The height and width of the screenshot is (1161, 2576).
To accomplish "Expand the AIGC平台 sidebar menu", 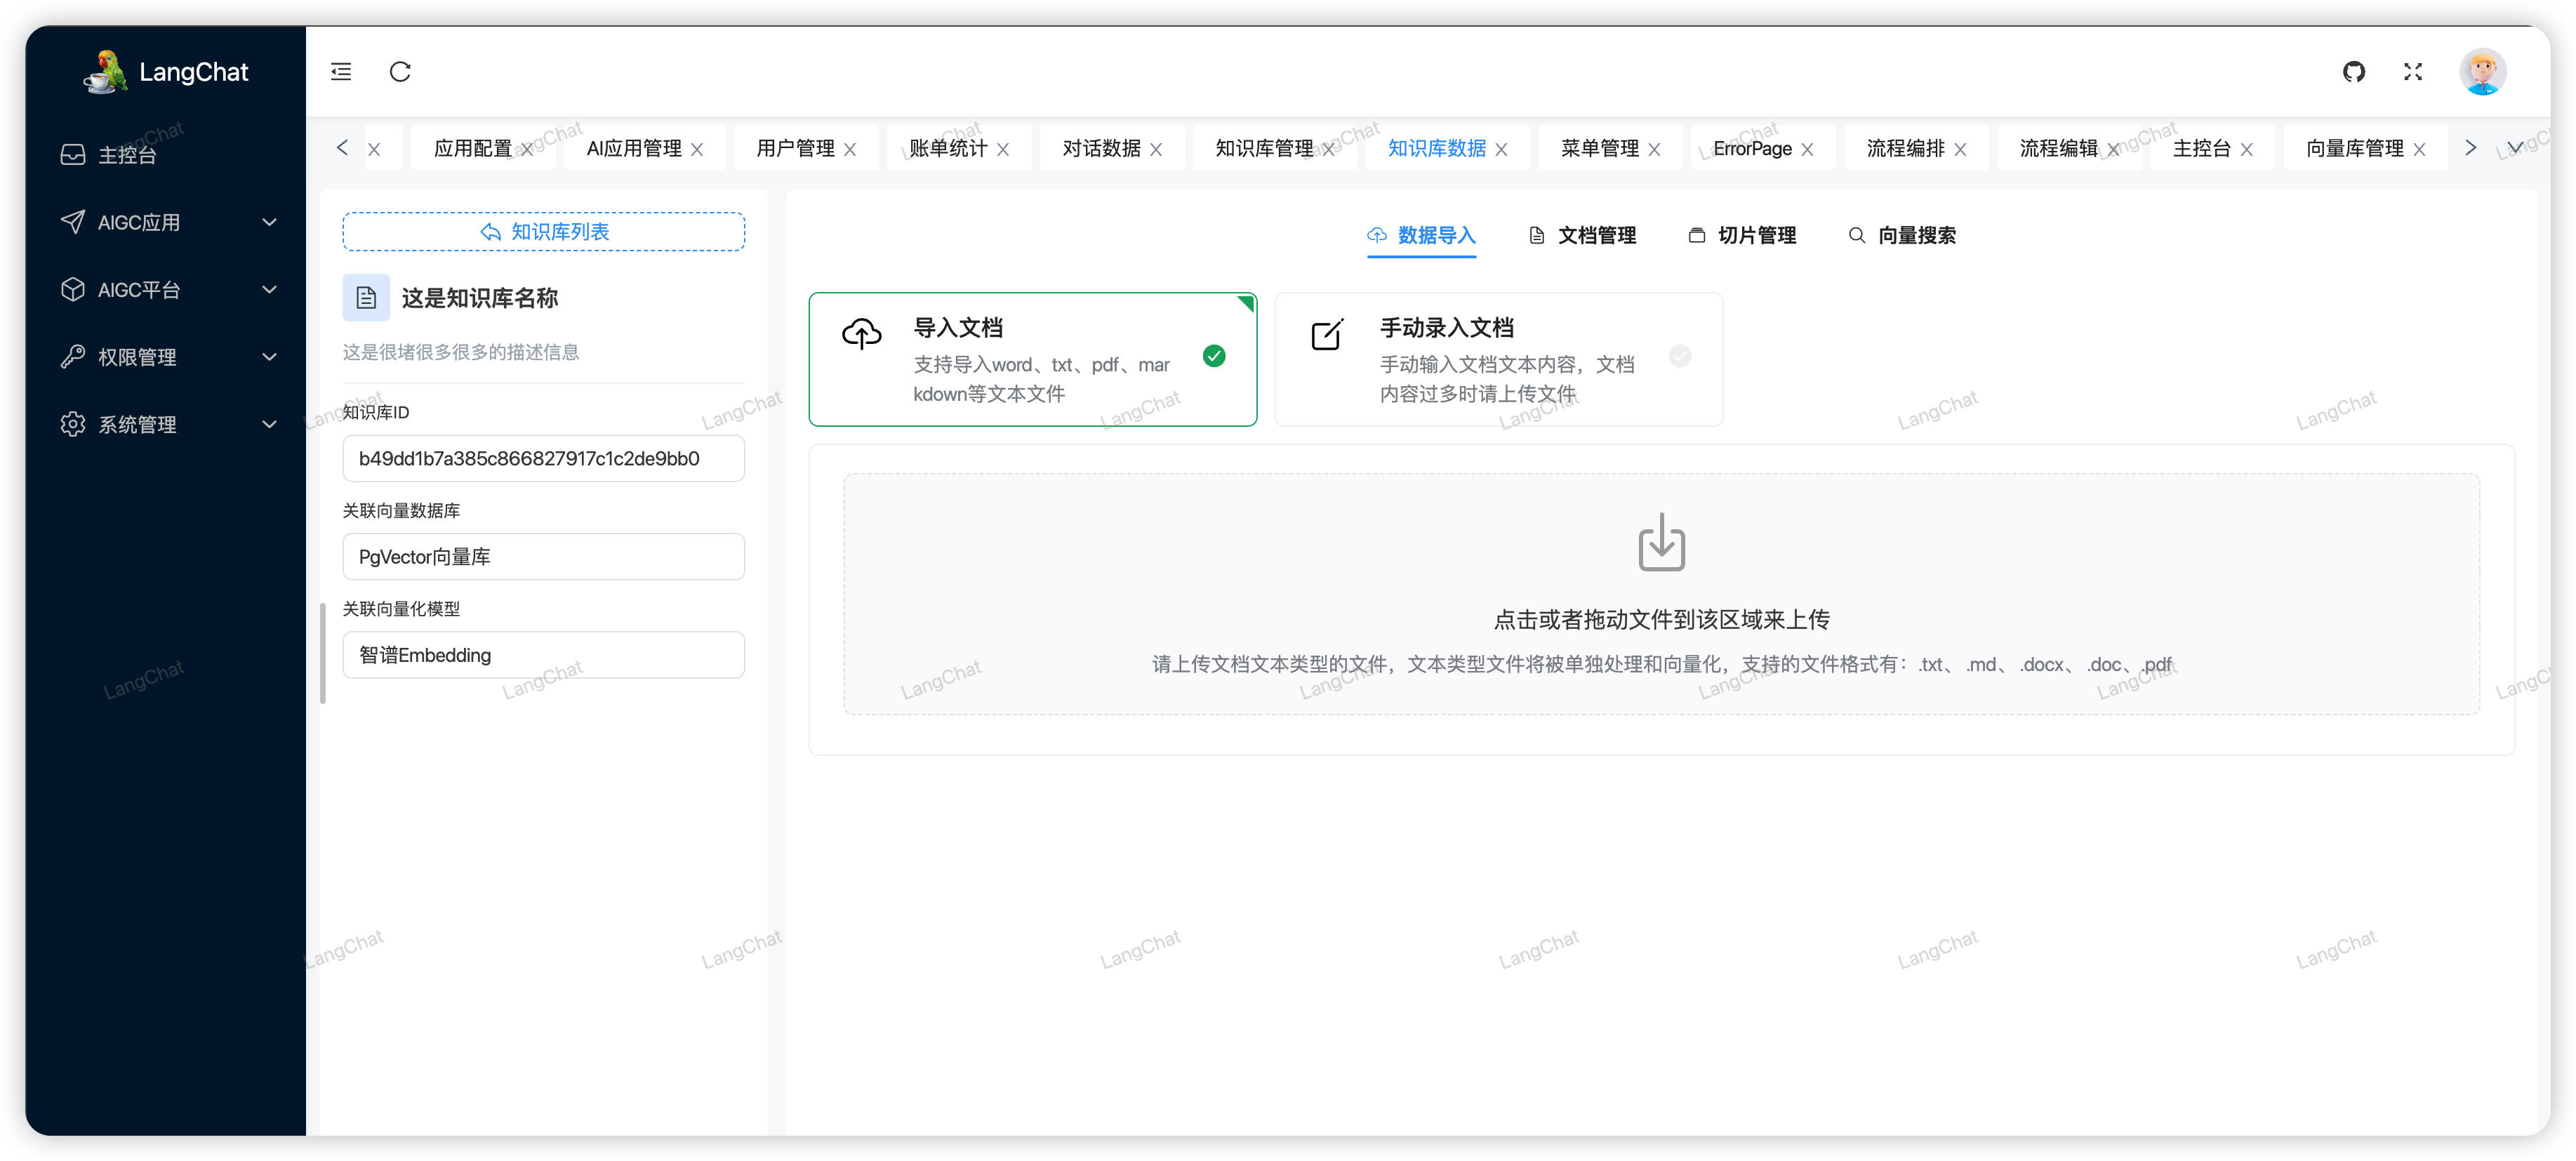I will point(166,290).
